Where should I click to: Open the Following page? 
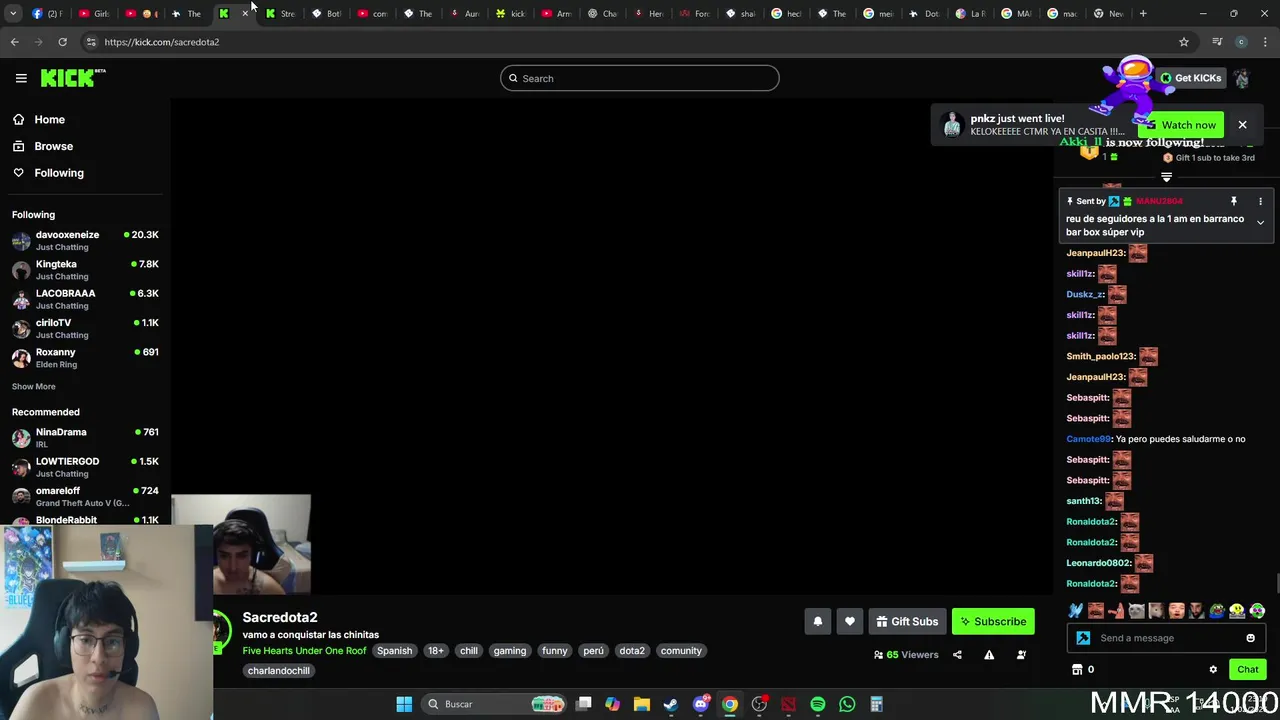click(x=59, y=173)
